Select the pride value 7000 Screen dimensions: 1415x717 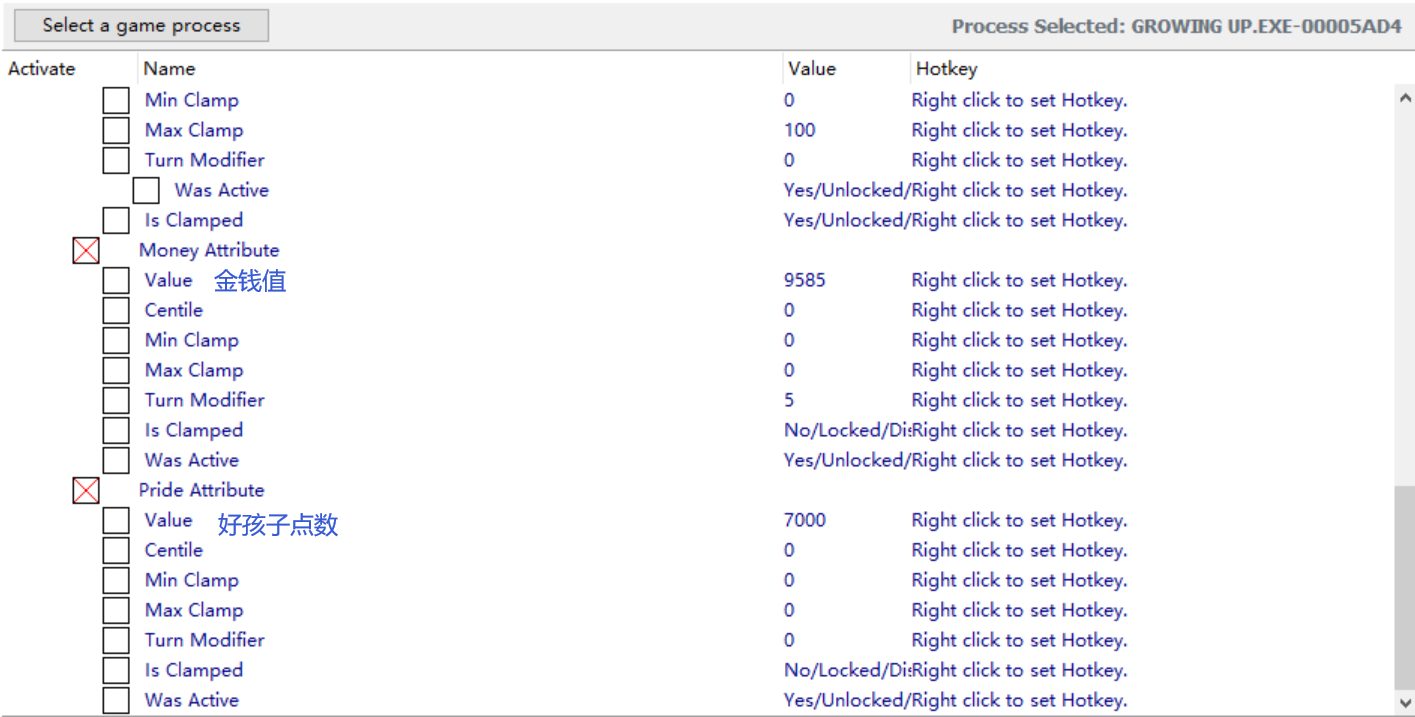805,520
